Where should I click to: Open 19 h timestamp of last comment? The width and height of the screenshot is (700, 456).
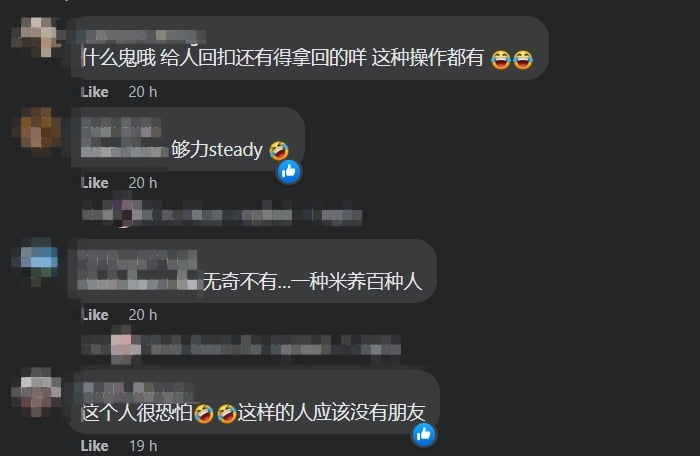click(143, 445)
